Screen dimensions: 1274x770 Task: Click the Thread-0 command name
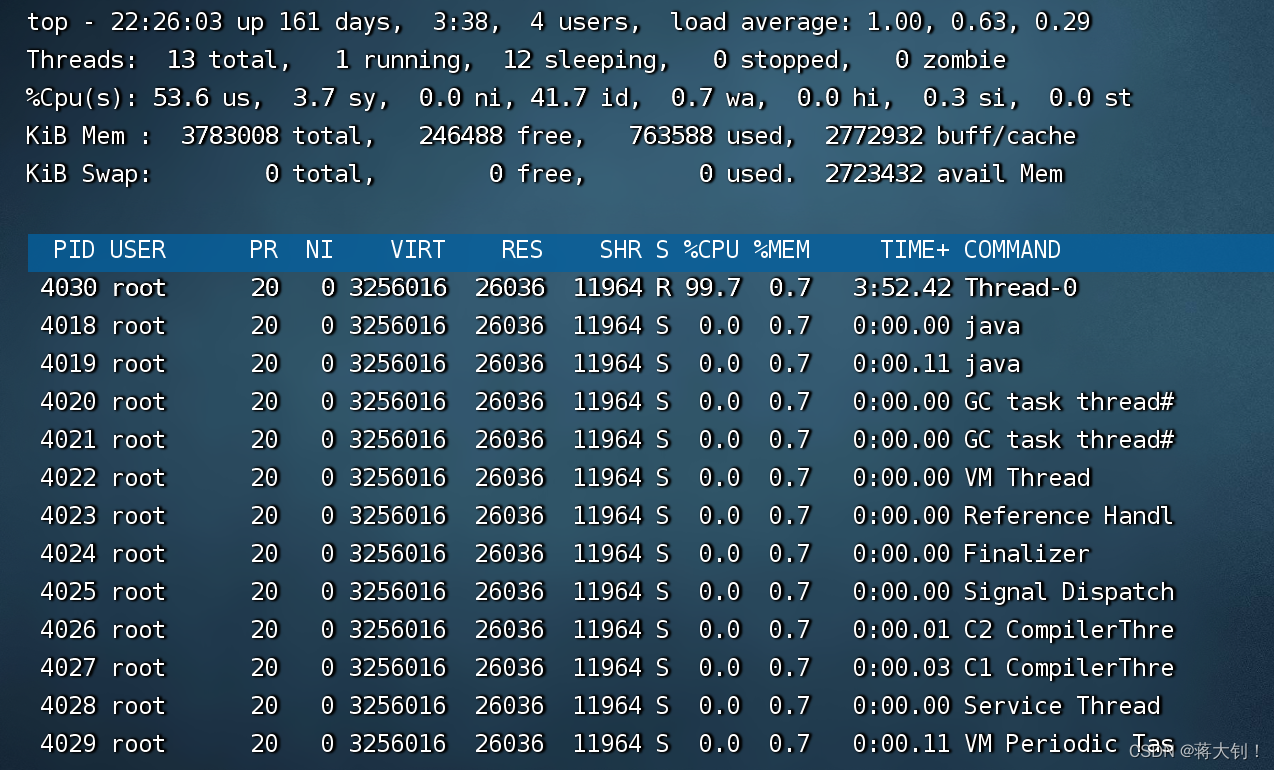[1021, 288]
